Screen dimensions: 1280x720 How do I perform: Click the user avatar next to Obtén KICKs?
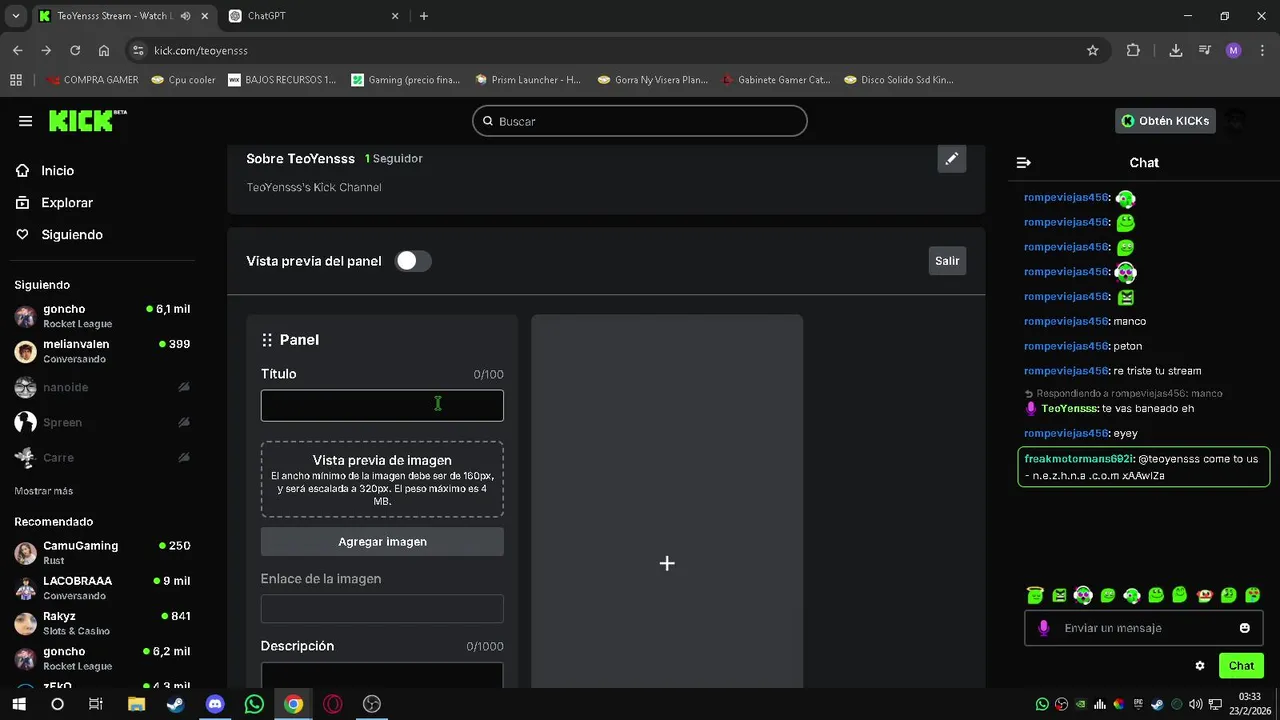click(1237, 121)
